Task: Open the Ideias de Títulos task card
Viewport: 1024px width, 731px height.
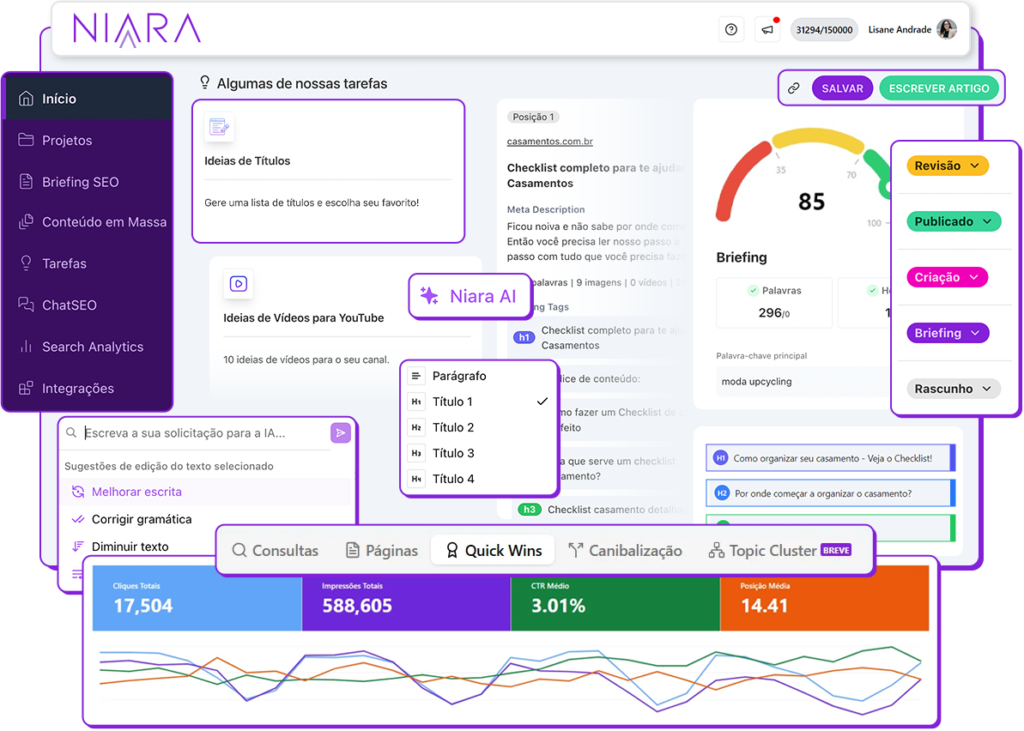Action: (328, 171)
